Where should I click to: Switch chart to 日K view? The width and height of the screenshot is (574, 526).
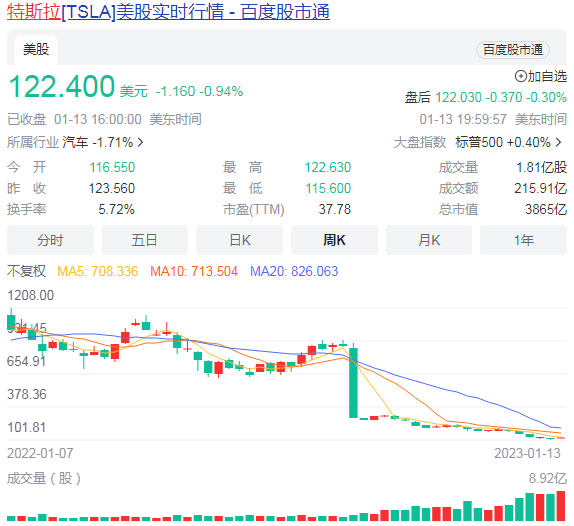pyautogui.click(x=239, y=240)
